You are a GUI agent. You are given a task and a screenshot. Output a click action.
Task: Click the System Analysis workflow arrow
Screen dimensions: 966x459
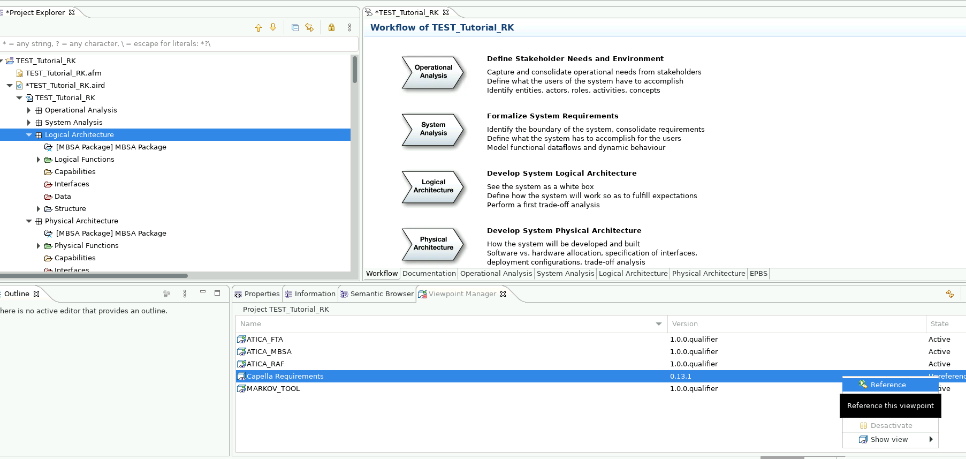point(432,129)
